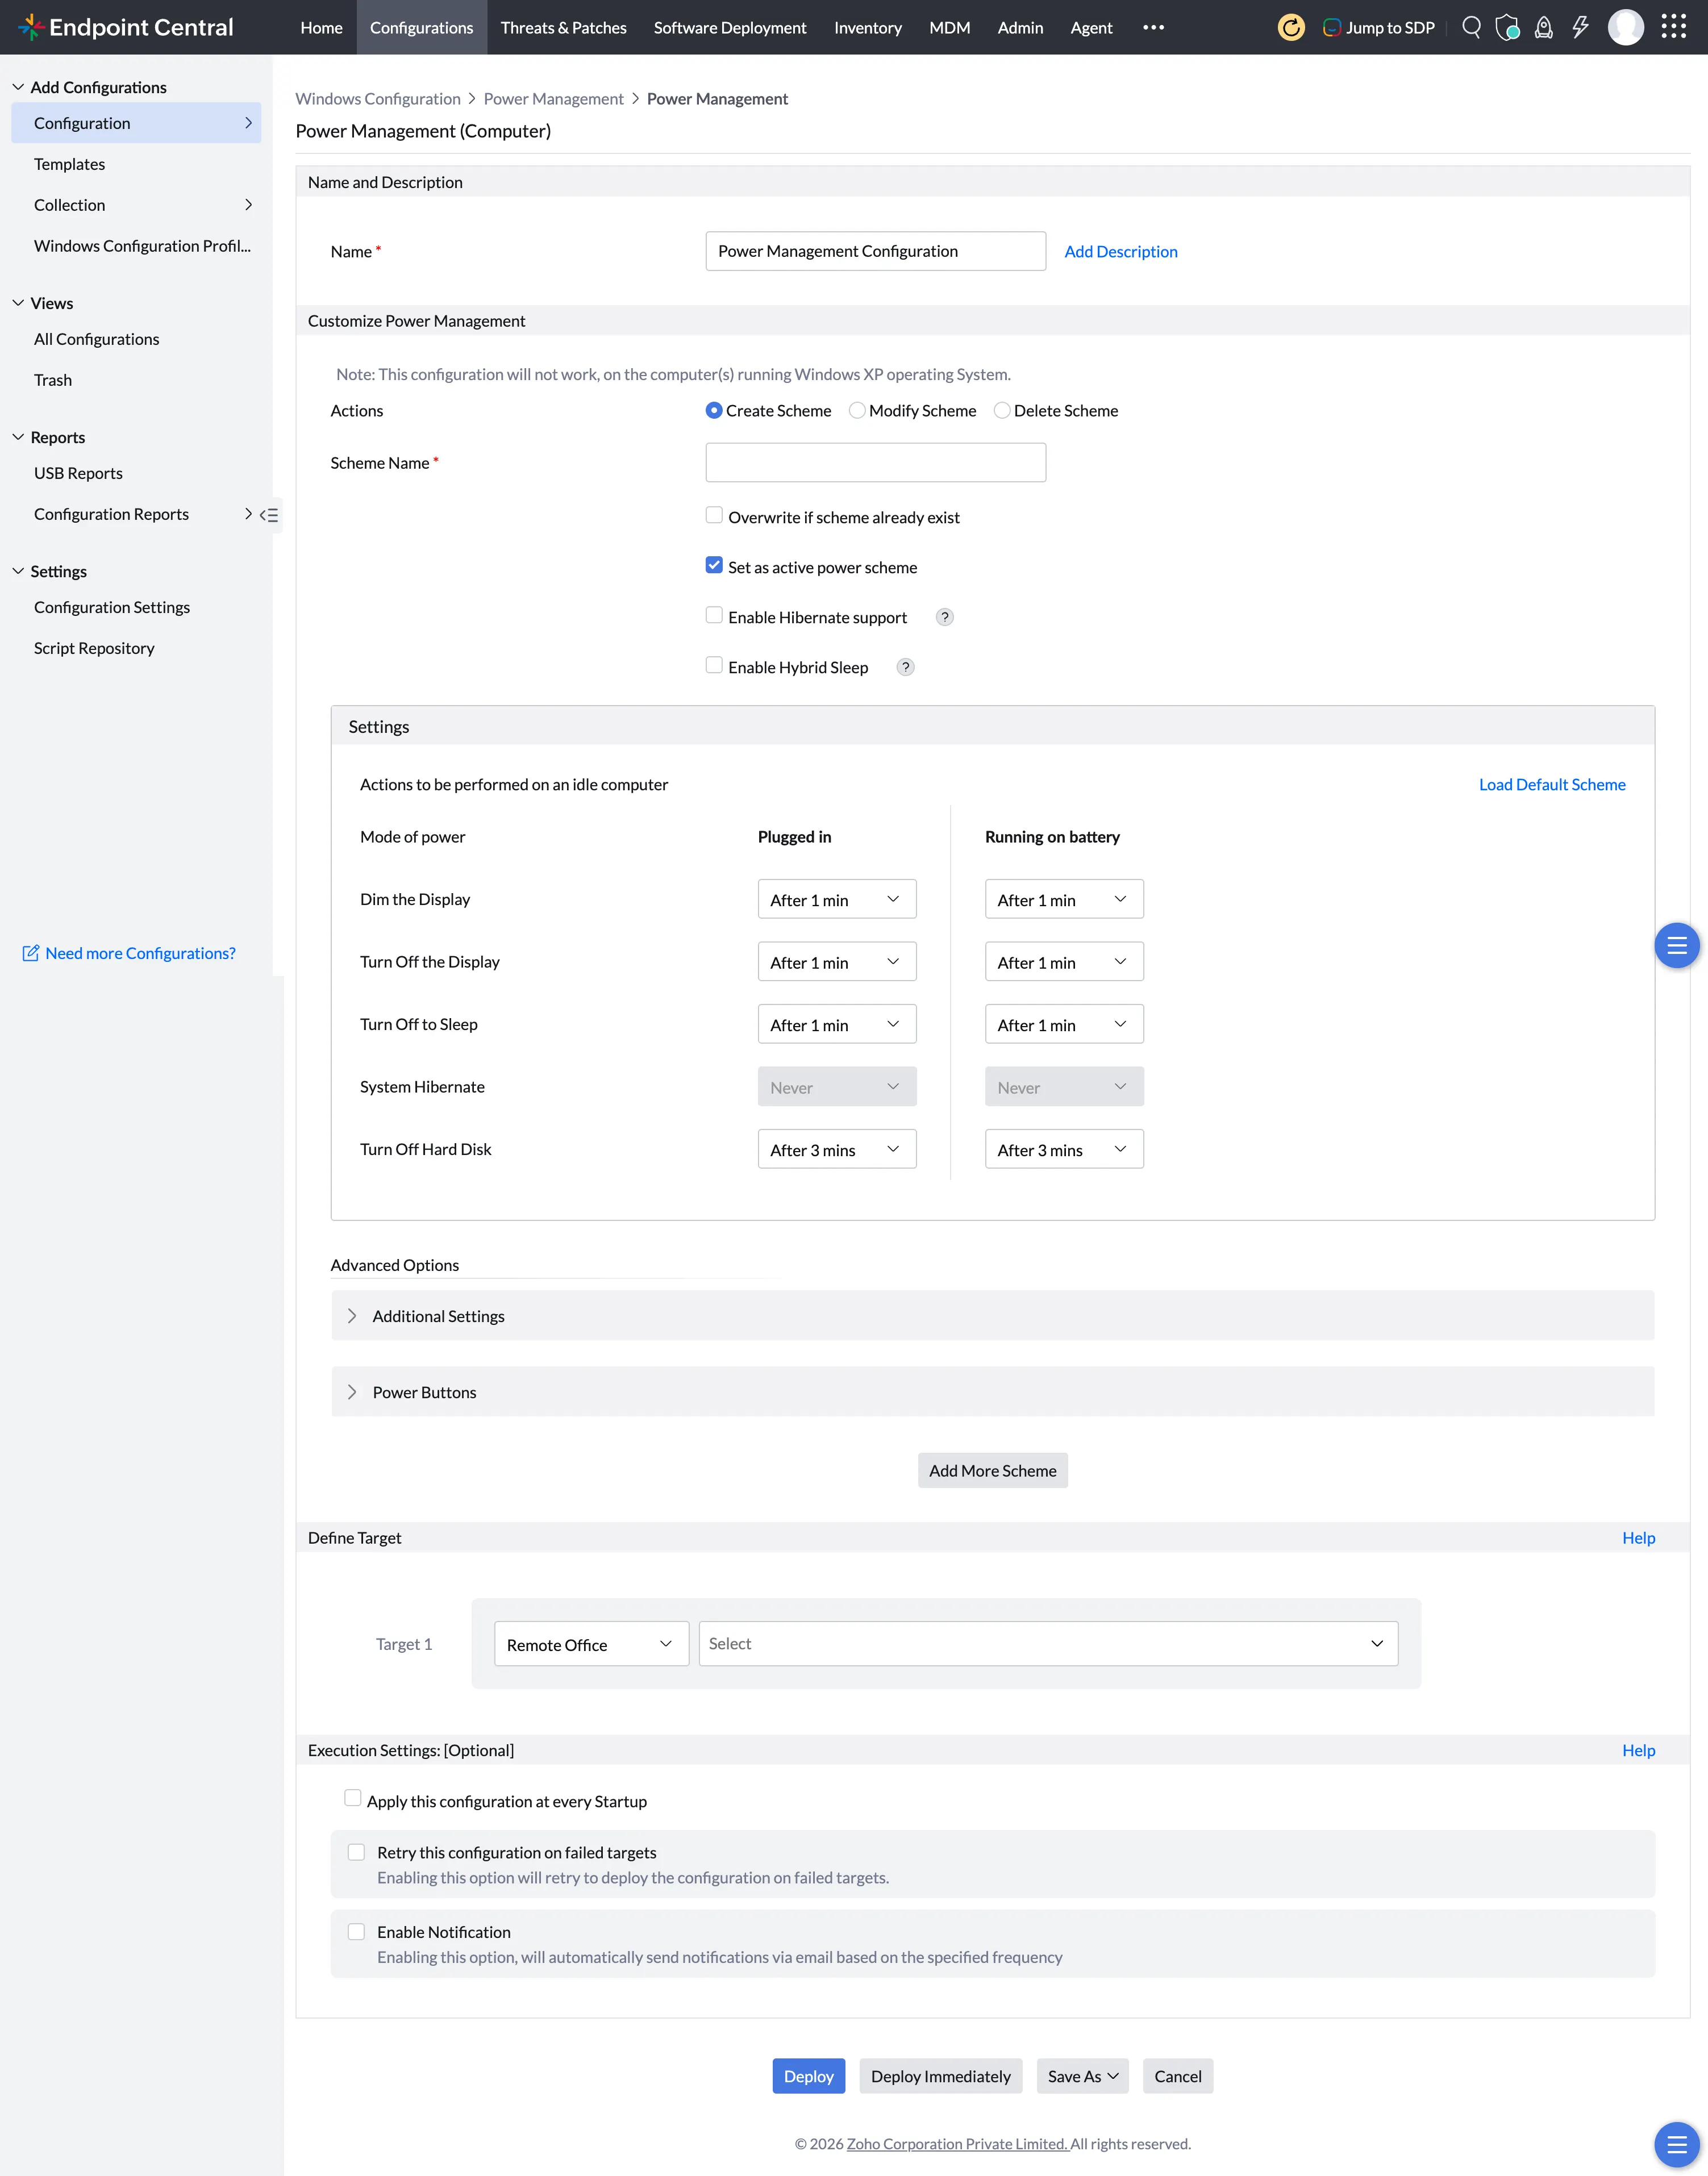Check the Enable Notification checkbox
Image resolution: width=1708 pixels, height=2176 pixels.
tap(356, 1932)
